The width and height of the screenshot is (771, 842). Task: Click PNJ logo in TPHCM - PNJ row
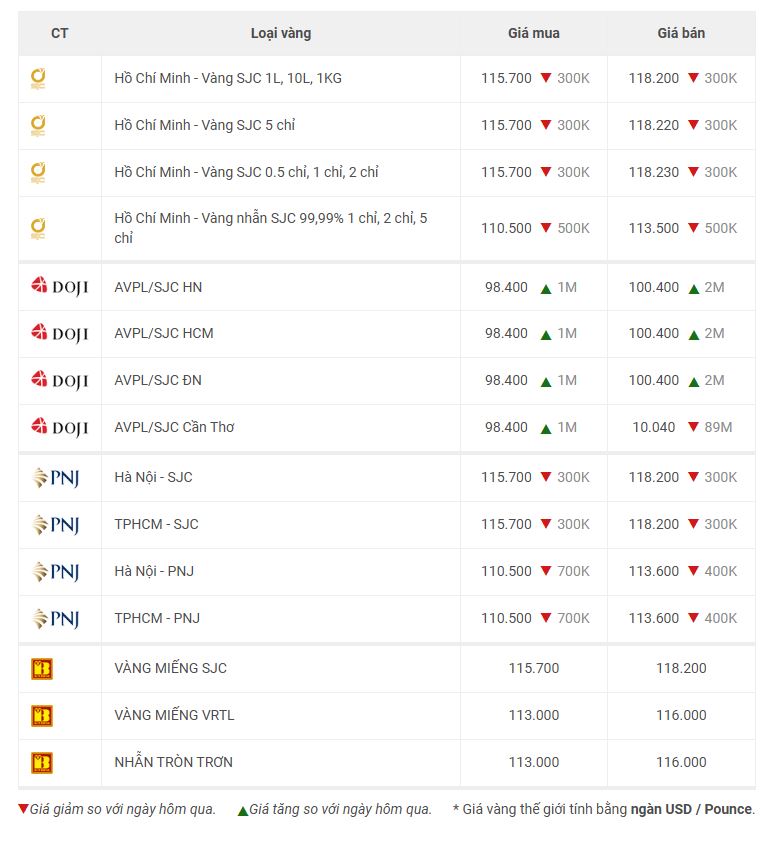pos(55,618)
